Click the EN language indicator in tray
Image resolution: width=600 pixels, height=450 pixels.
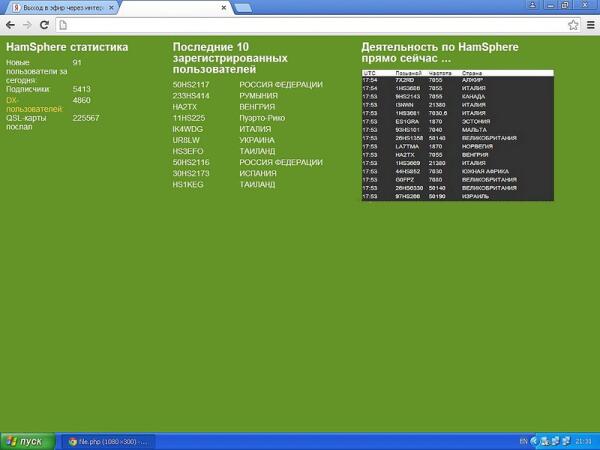coord(522,441)
